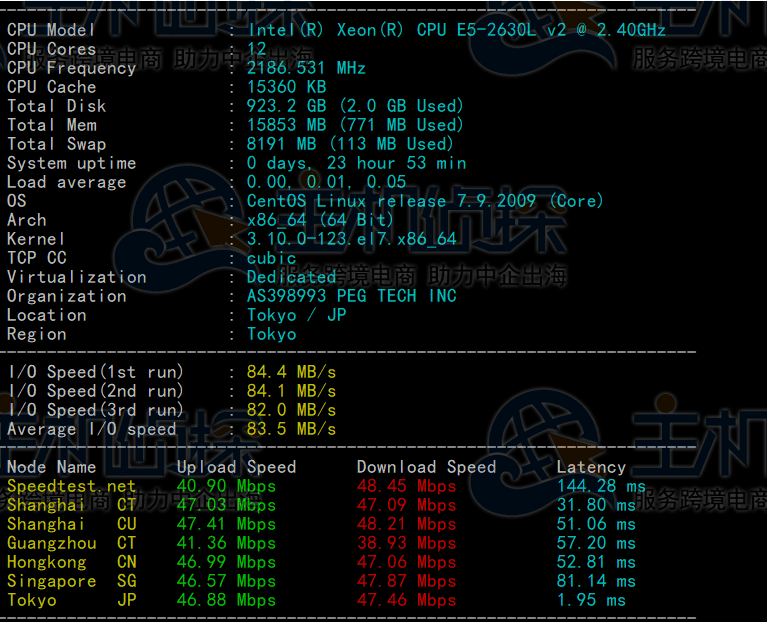Select TCP CC value cubic
The width and height of the screenshot is (767, 622).
tap(271, 258)
